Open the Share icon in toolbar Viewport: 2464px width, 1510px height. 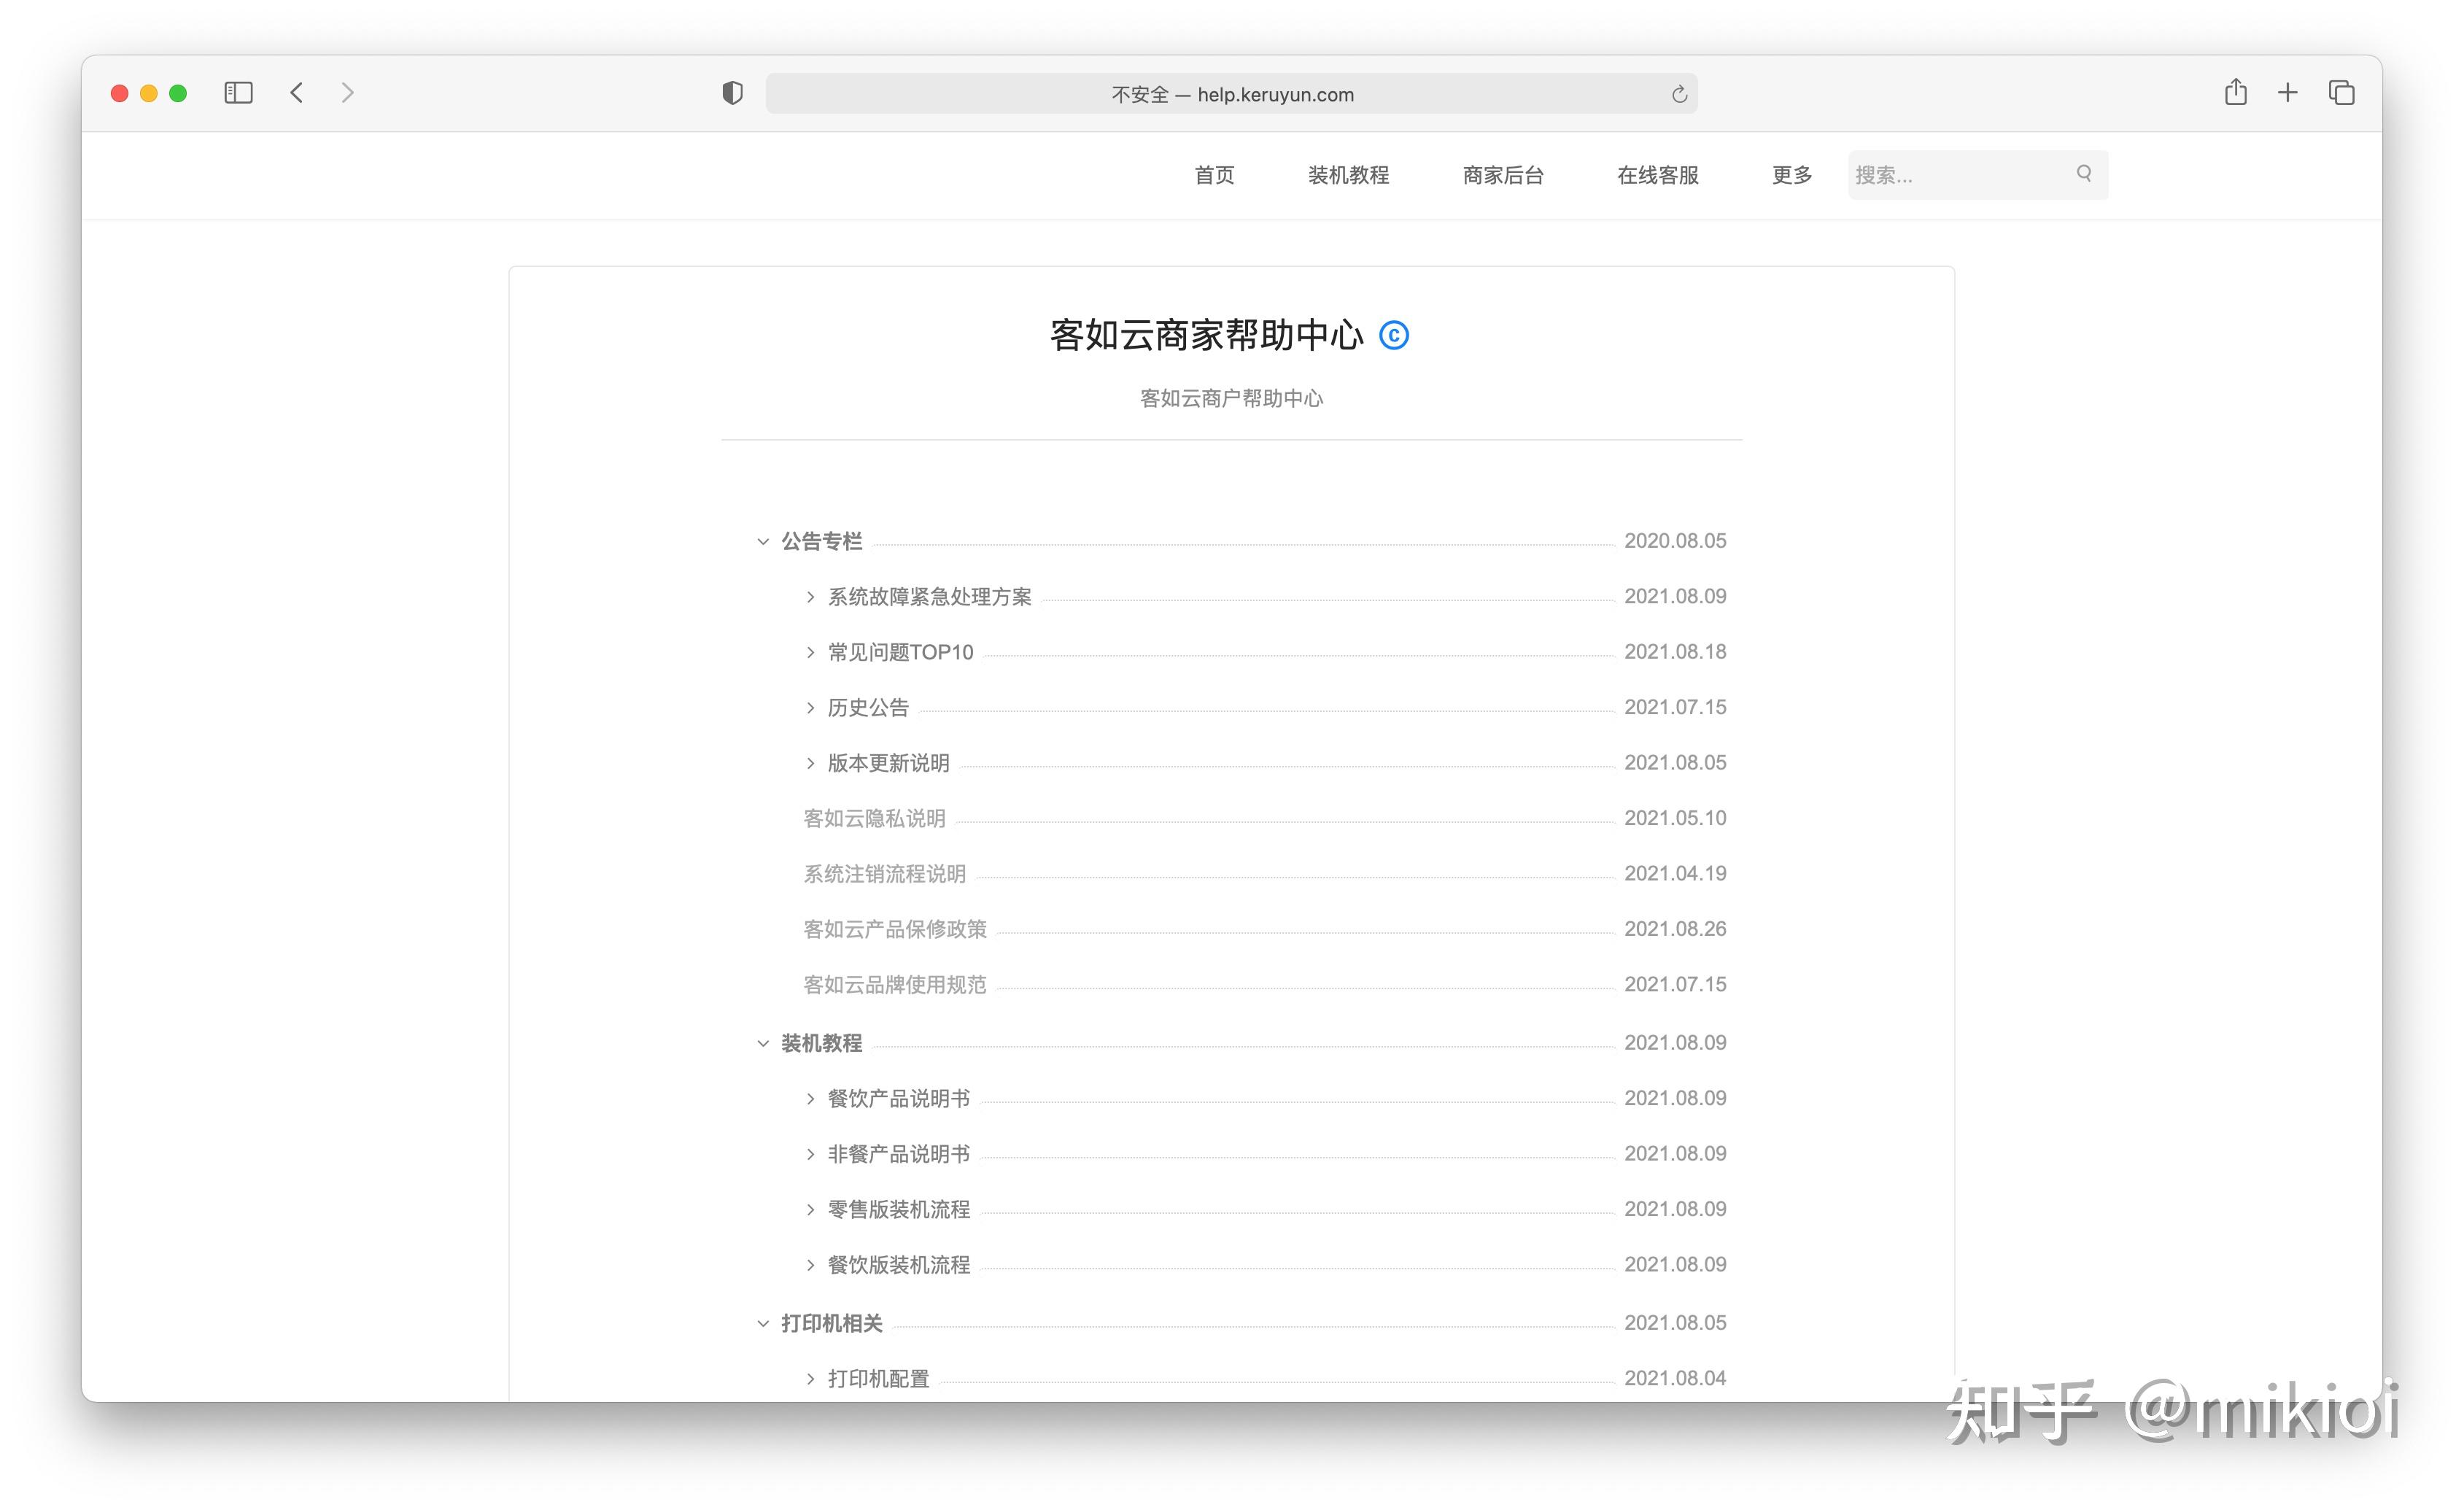click(2235, 93)
